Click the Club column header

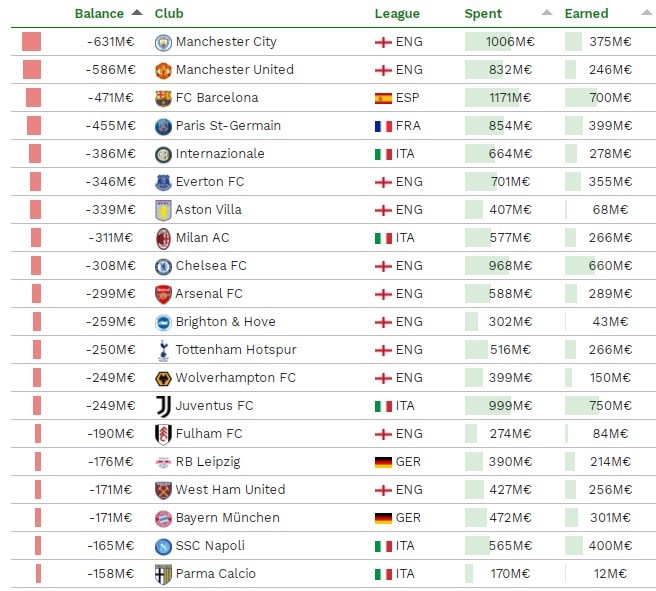[168, 14]
